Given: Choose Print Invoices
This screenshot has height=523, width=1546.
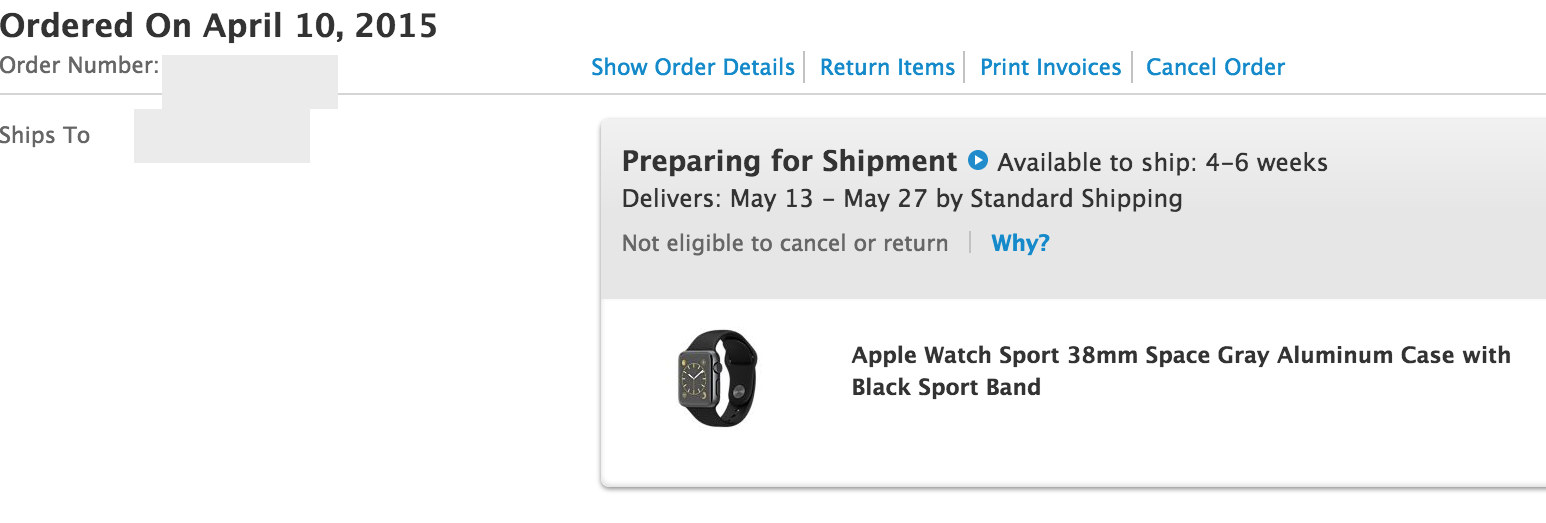Looking at the screenshot, I should click(x=1050, y=67).
